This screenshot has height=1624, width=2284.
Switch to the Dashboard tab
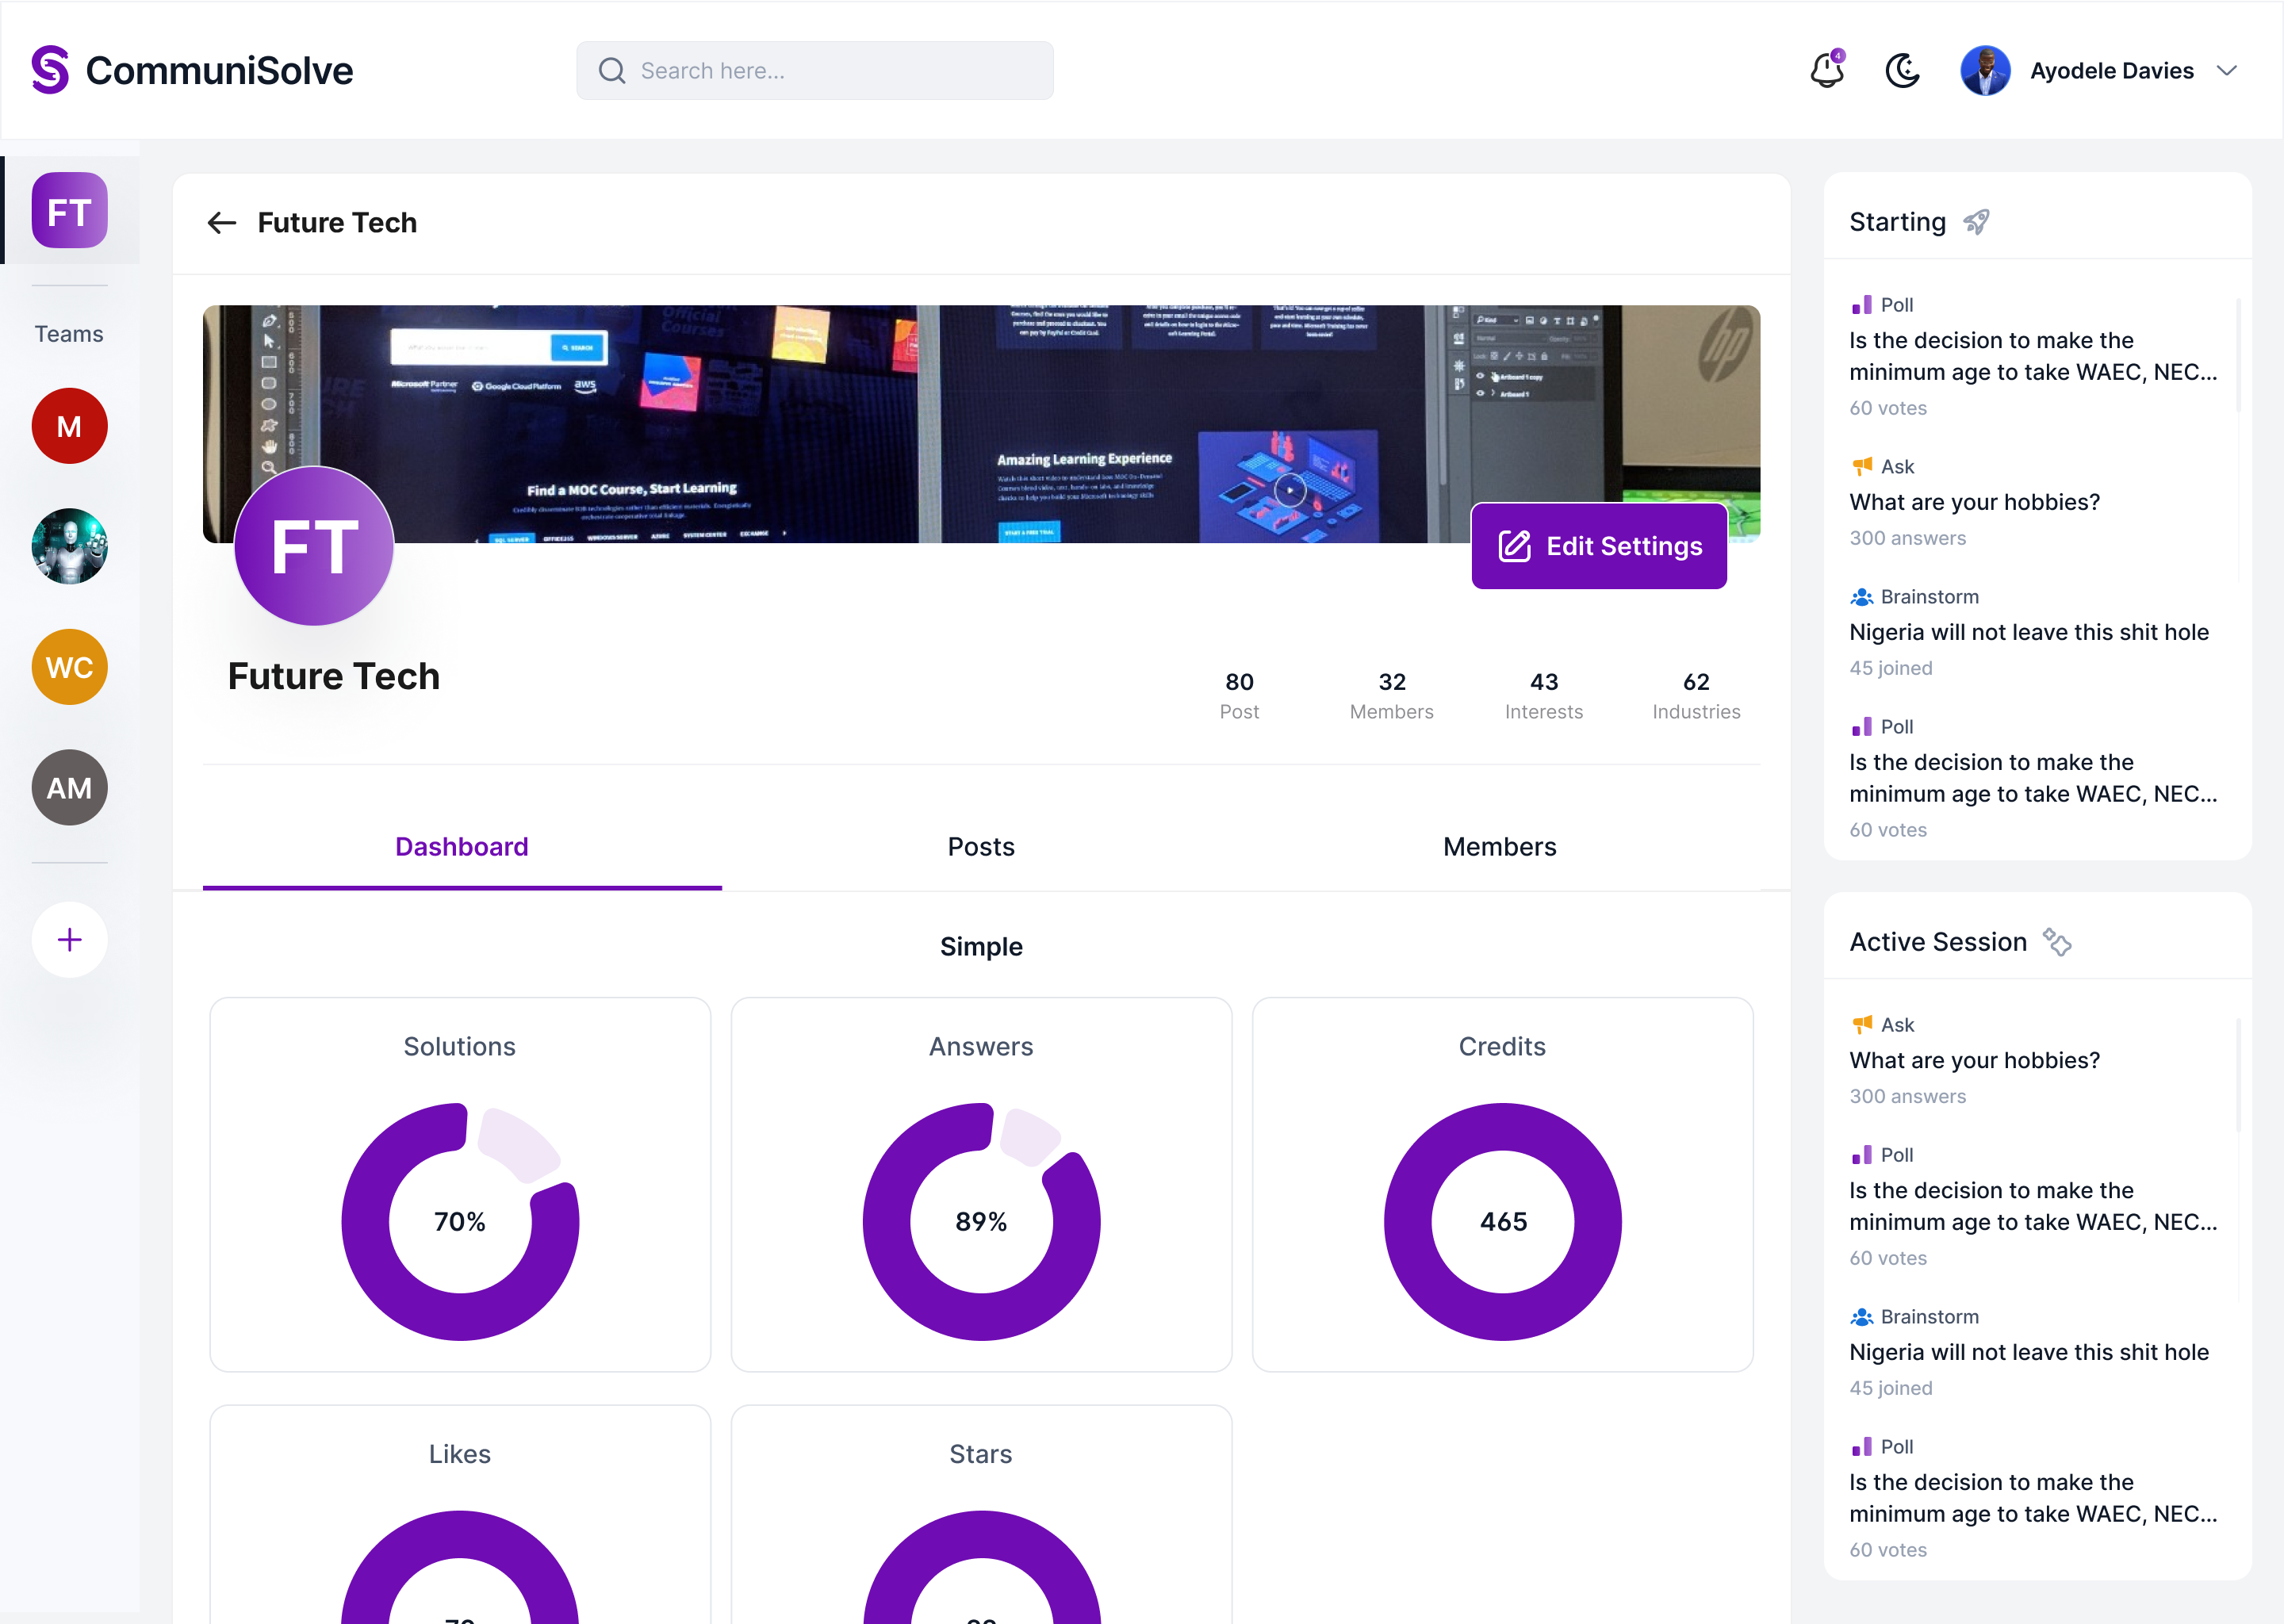pos(462,847)
